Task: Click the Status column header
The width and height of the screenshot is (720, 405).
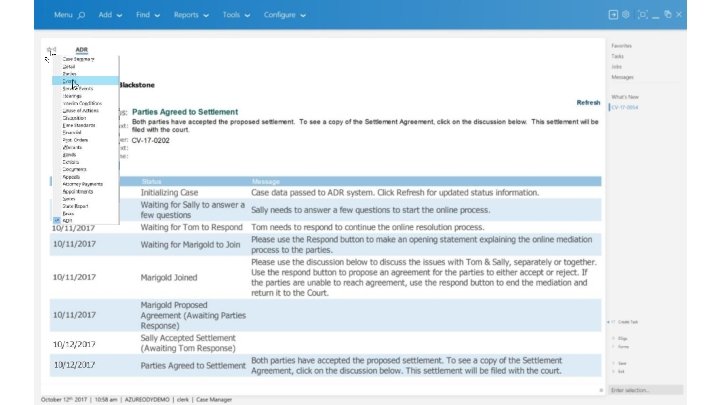Action: [152, 181]
